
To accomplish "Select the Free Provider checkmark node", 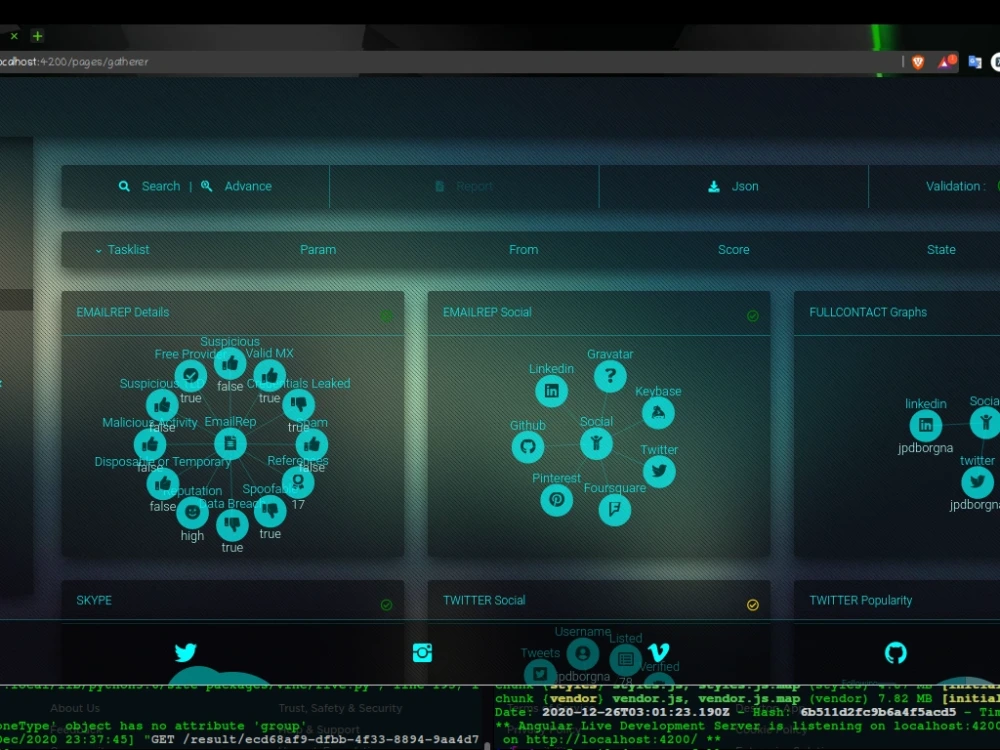I will [x=191, y=376].
